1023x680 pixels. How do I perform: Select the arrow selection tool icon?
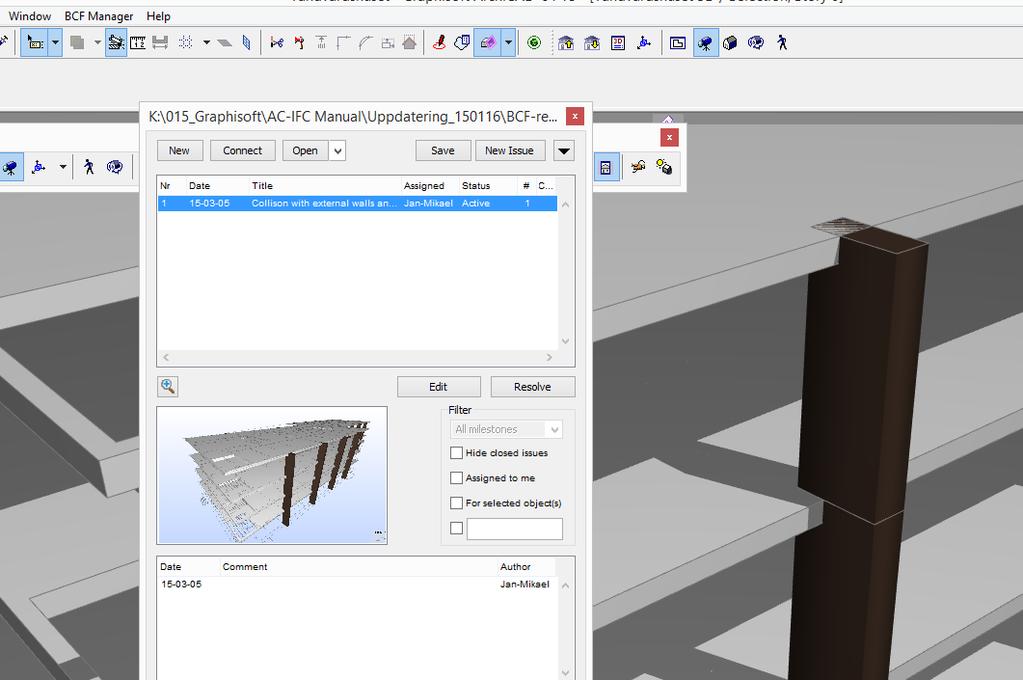(x=34, y=43)
